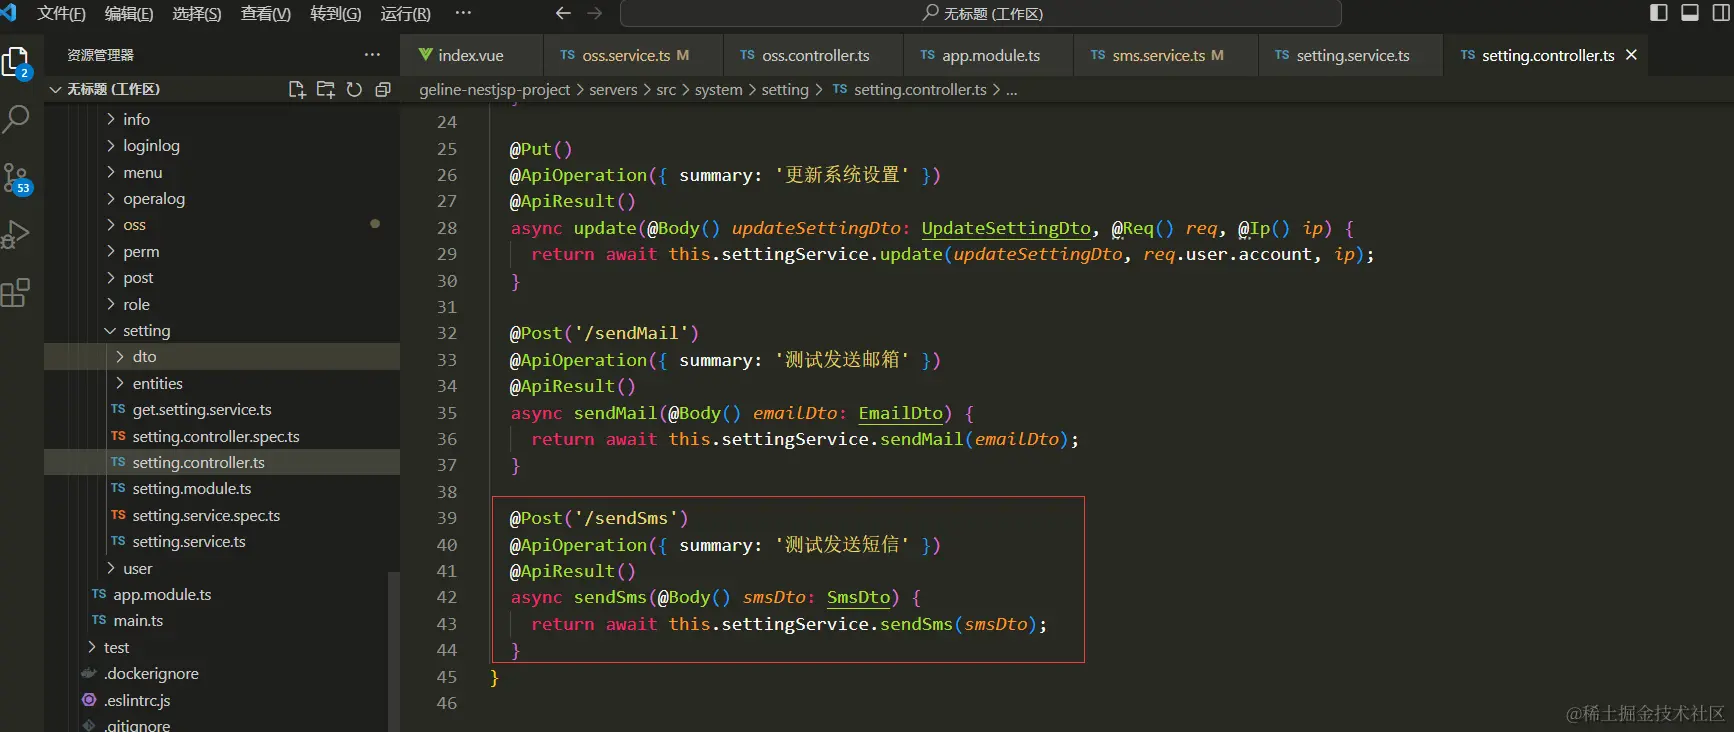
Task: Close the setting.controller.ts tab
Action: (x=1631, y=55)
